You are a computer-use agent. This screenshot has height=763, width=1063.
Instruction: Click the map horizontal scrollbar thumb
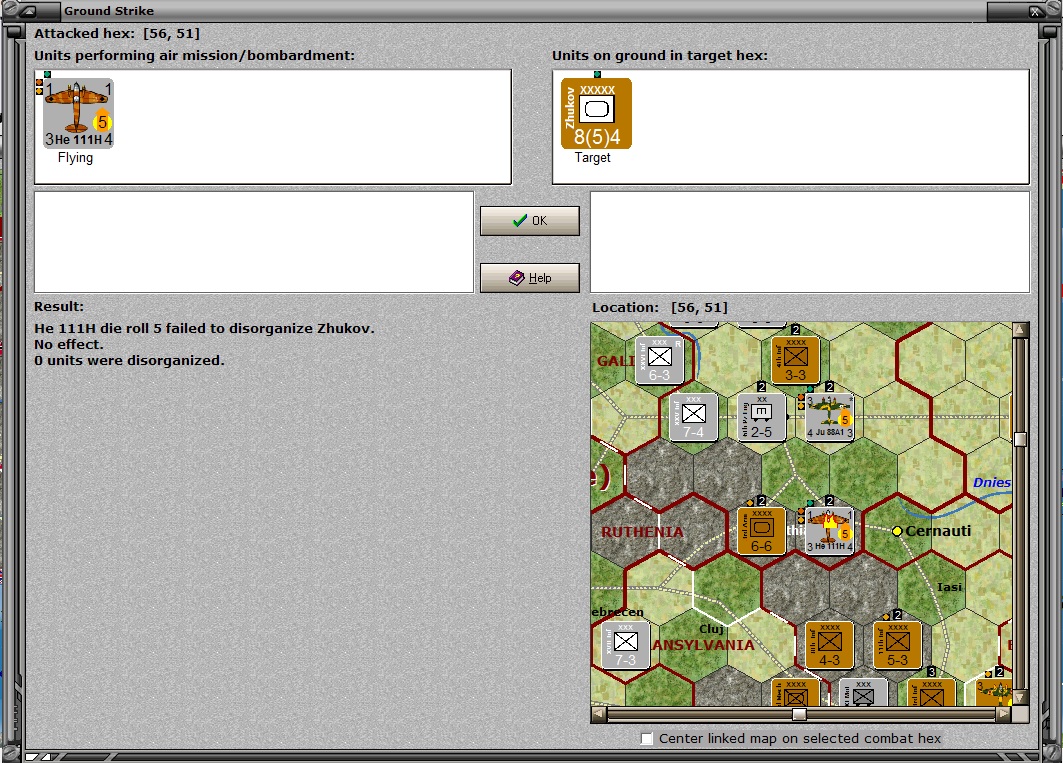click(799, 714)
